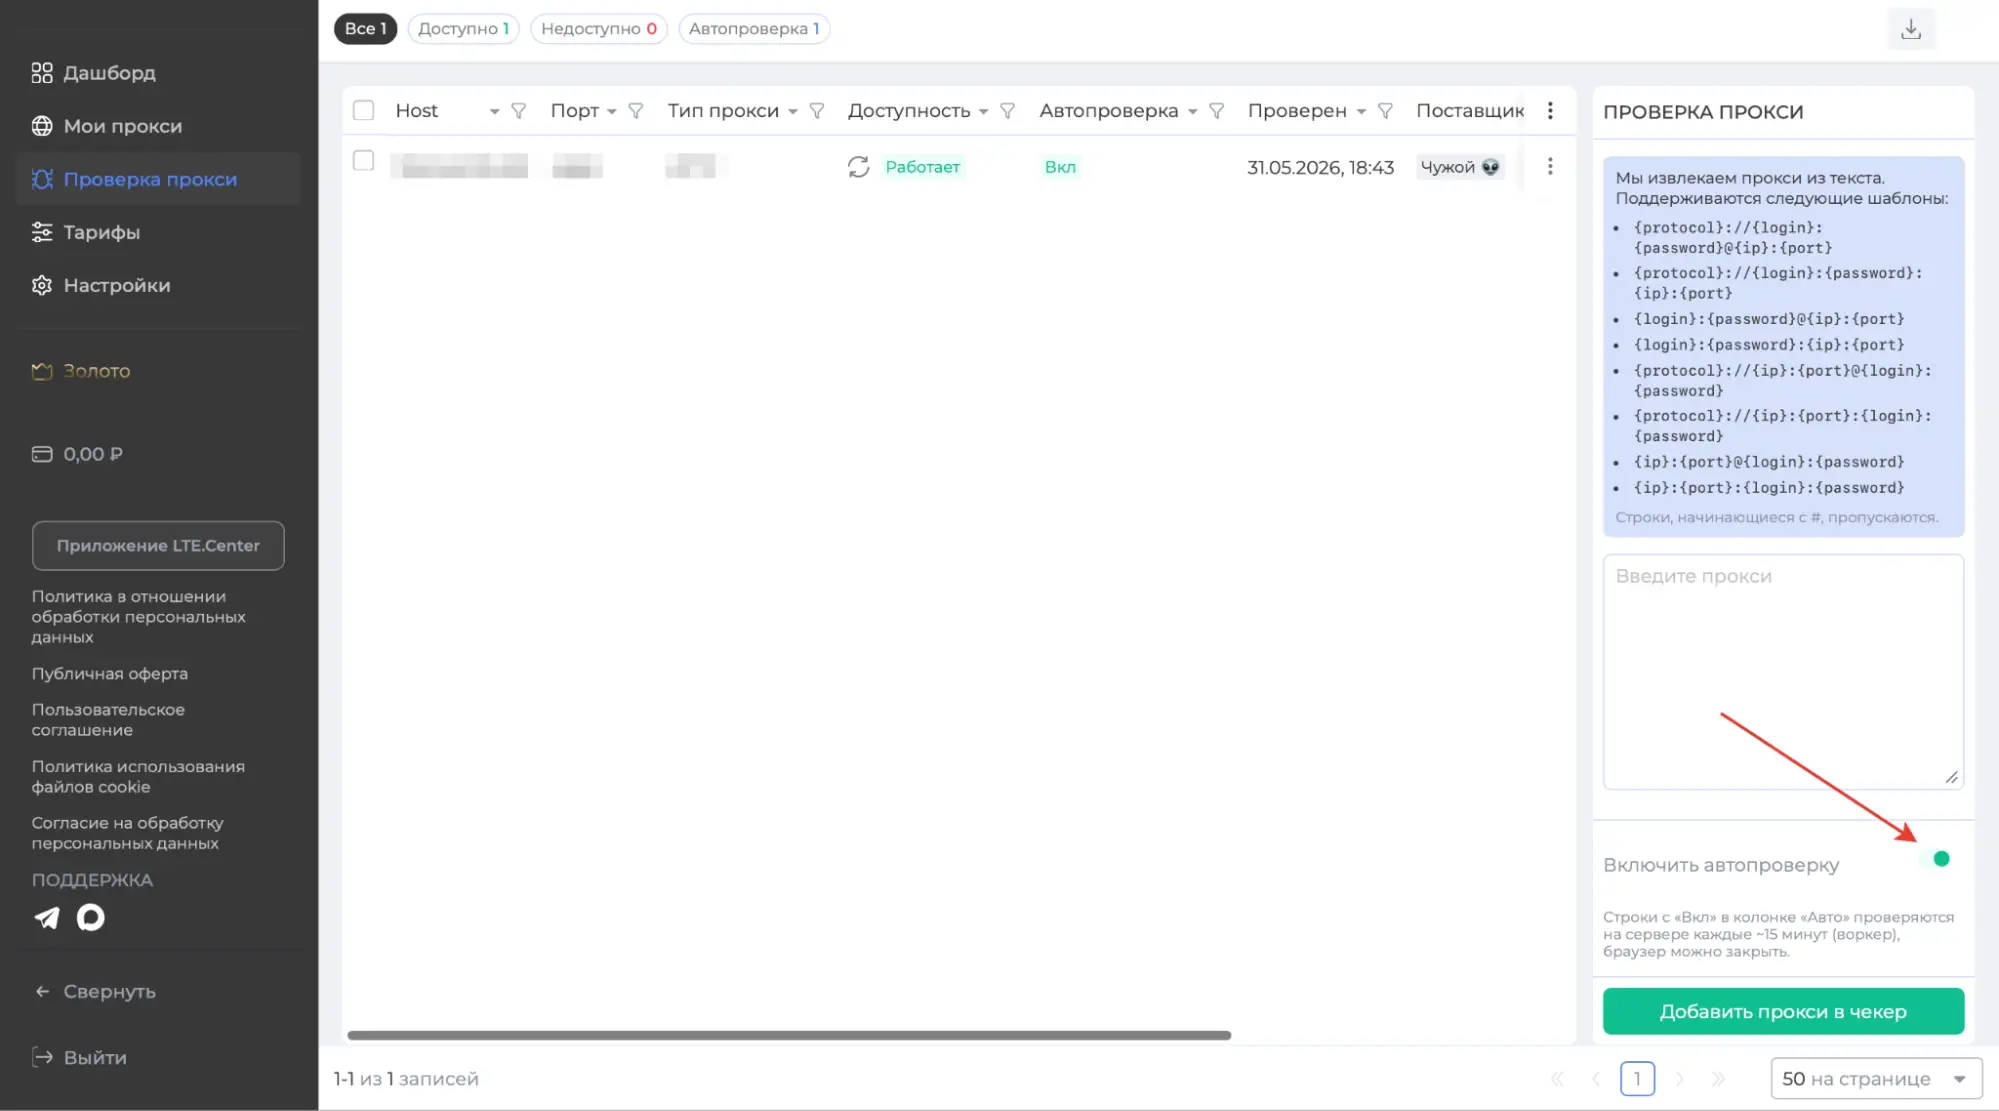Open Пользовательское соглашение link
1999x1111 pixels.
108,720
